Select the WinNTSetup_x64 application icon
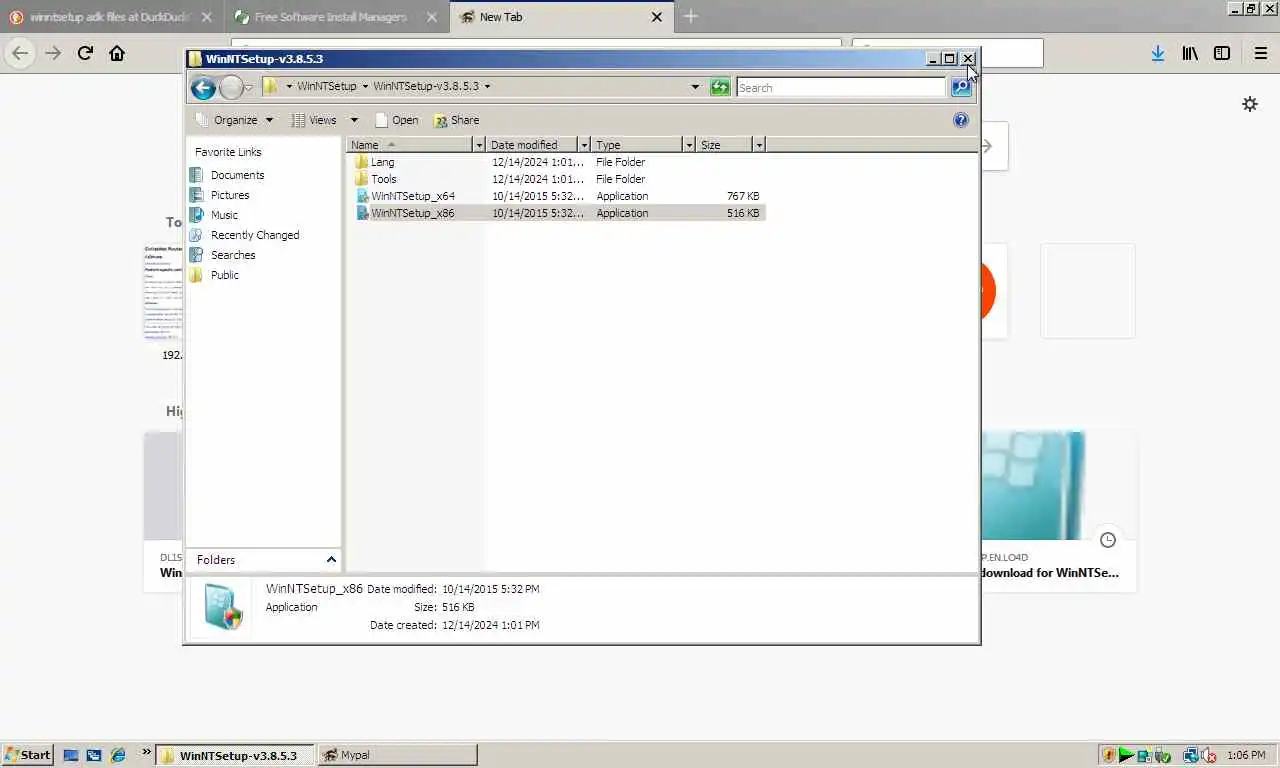 pos(362,196)
